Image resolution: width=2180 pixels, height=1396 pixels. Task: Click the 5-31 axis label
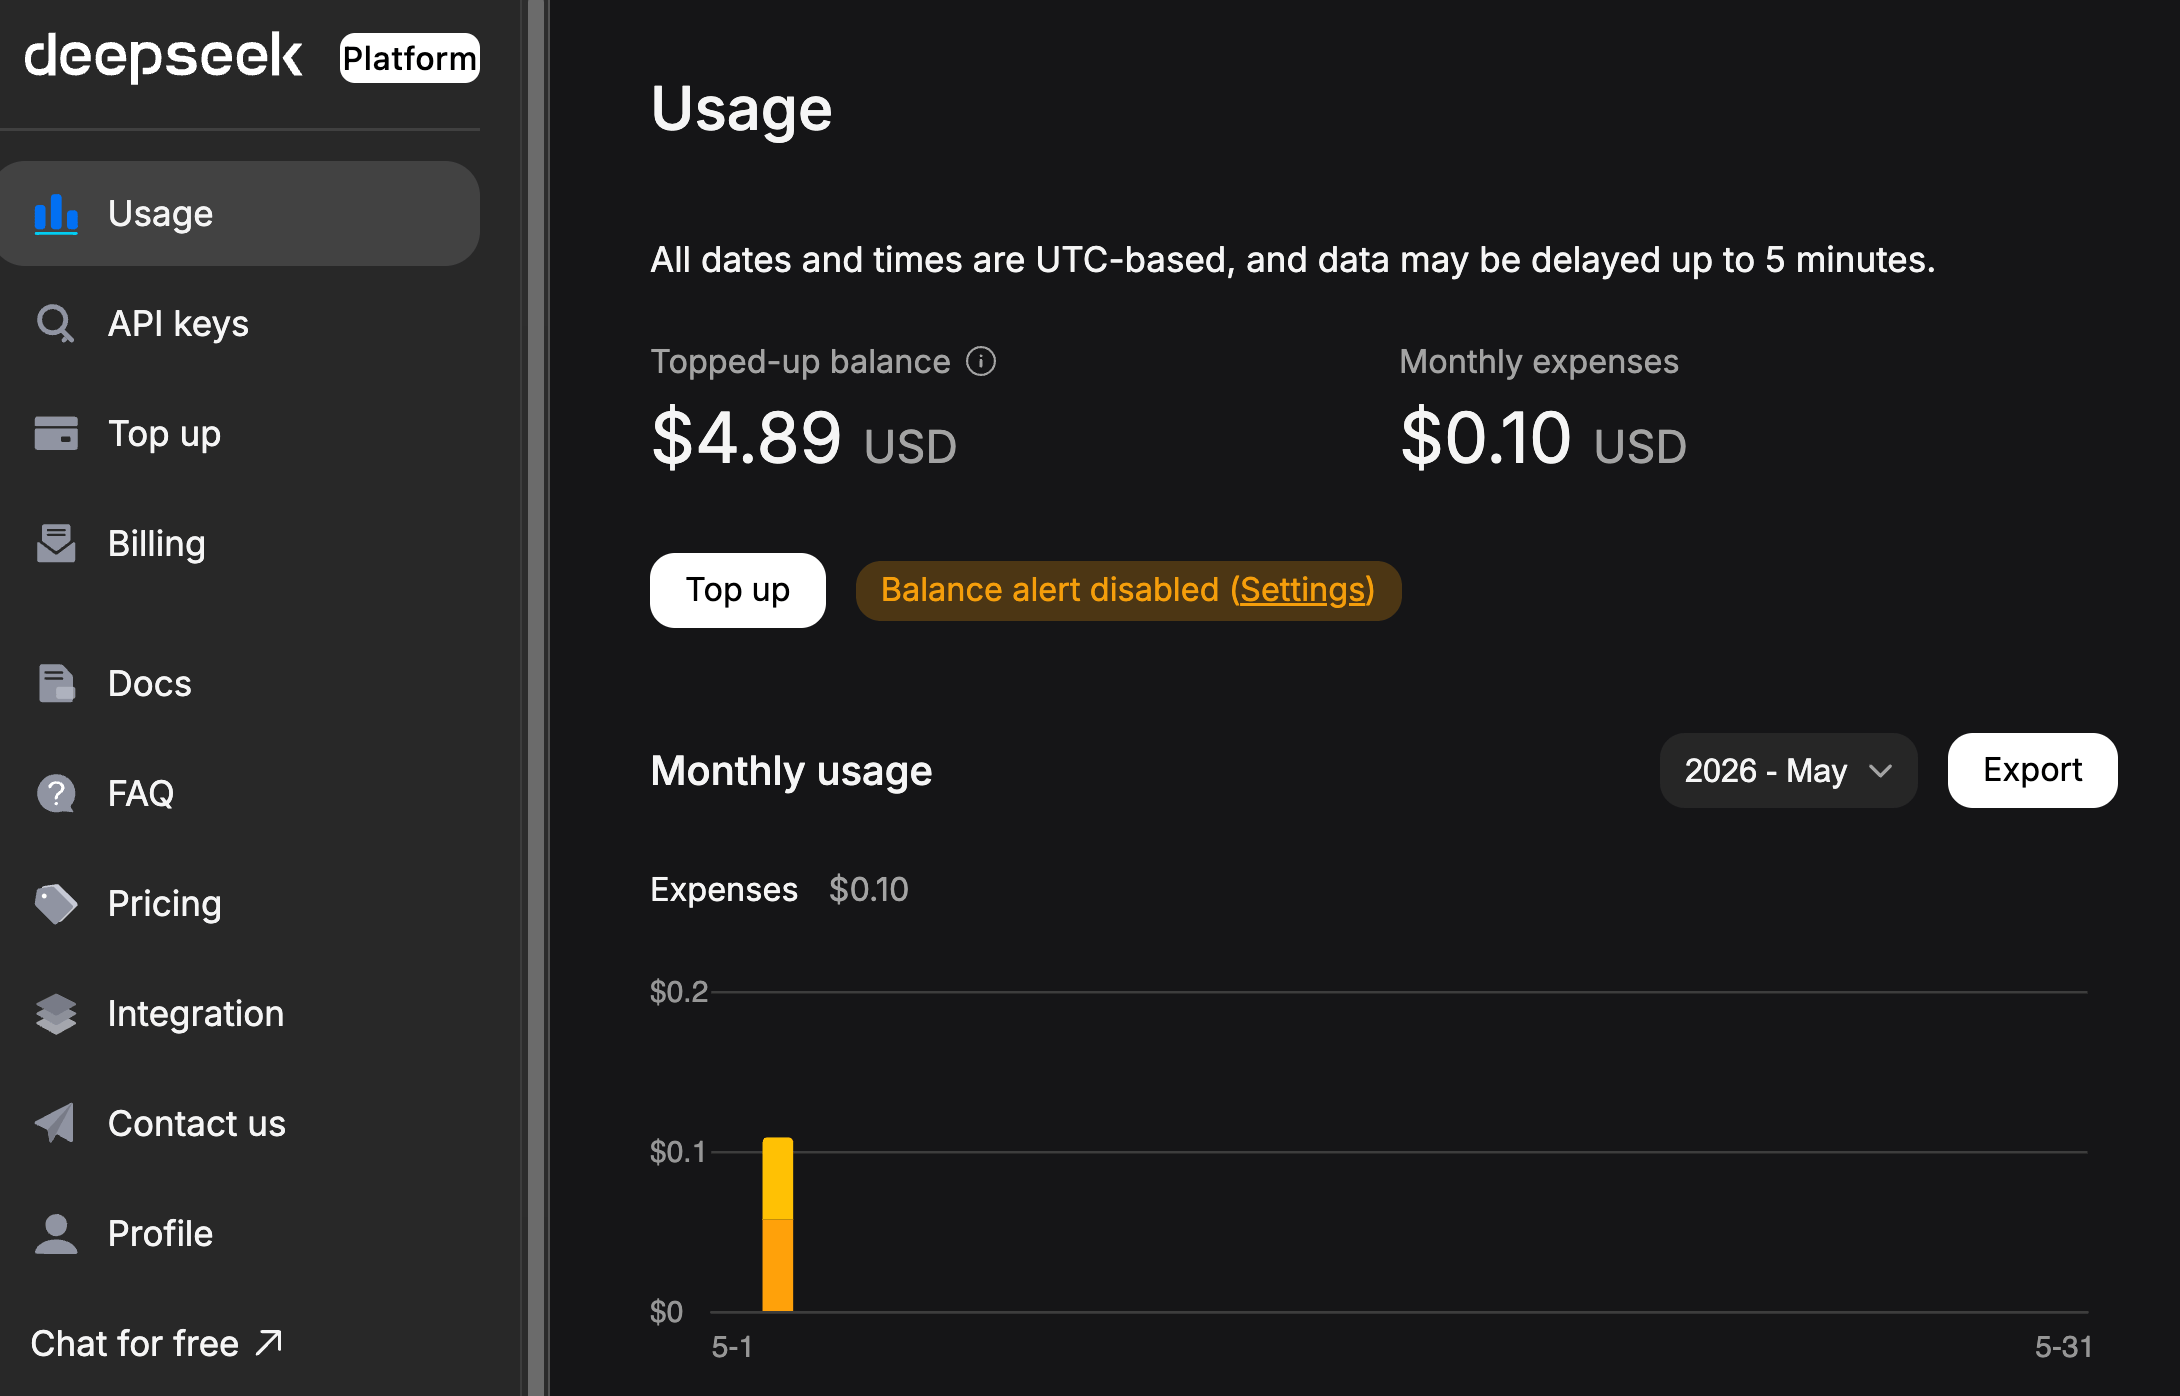[2063, 1347]
